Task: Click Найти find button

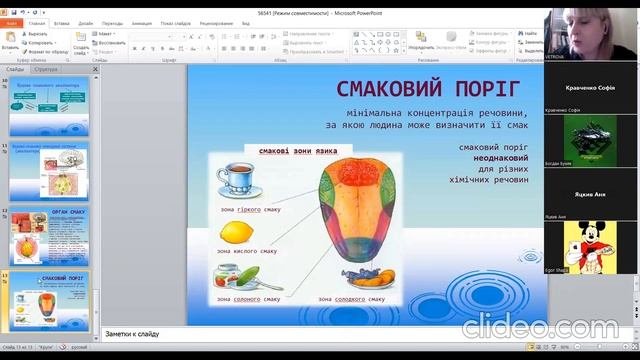Action: 527,33
